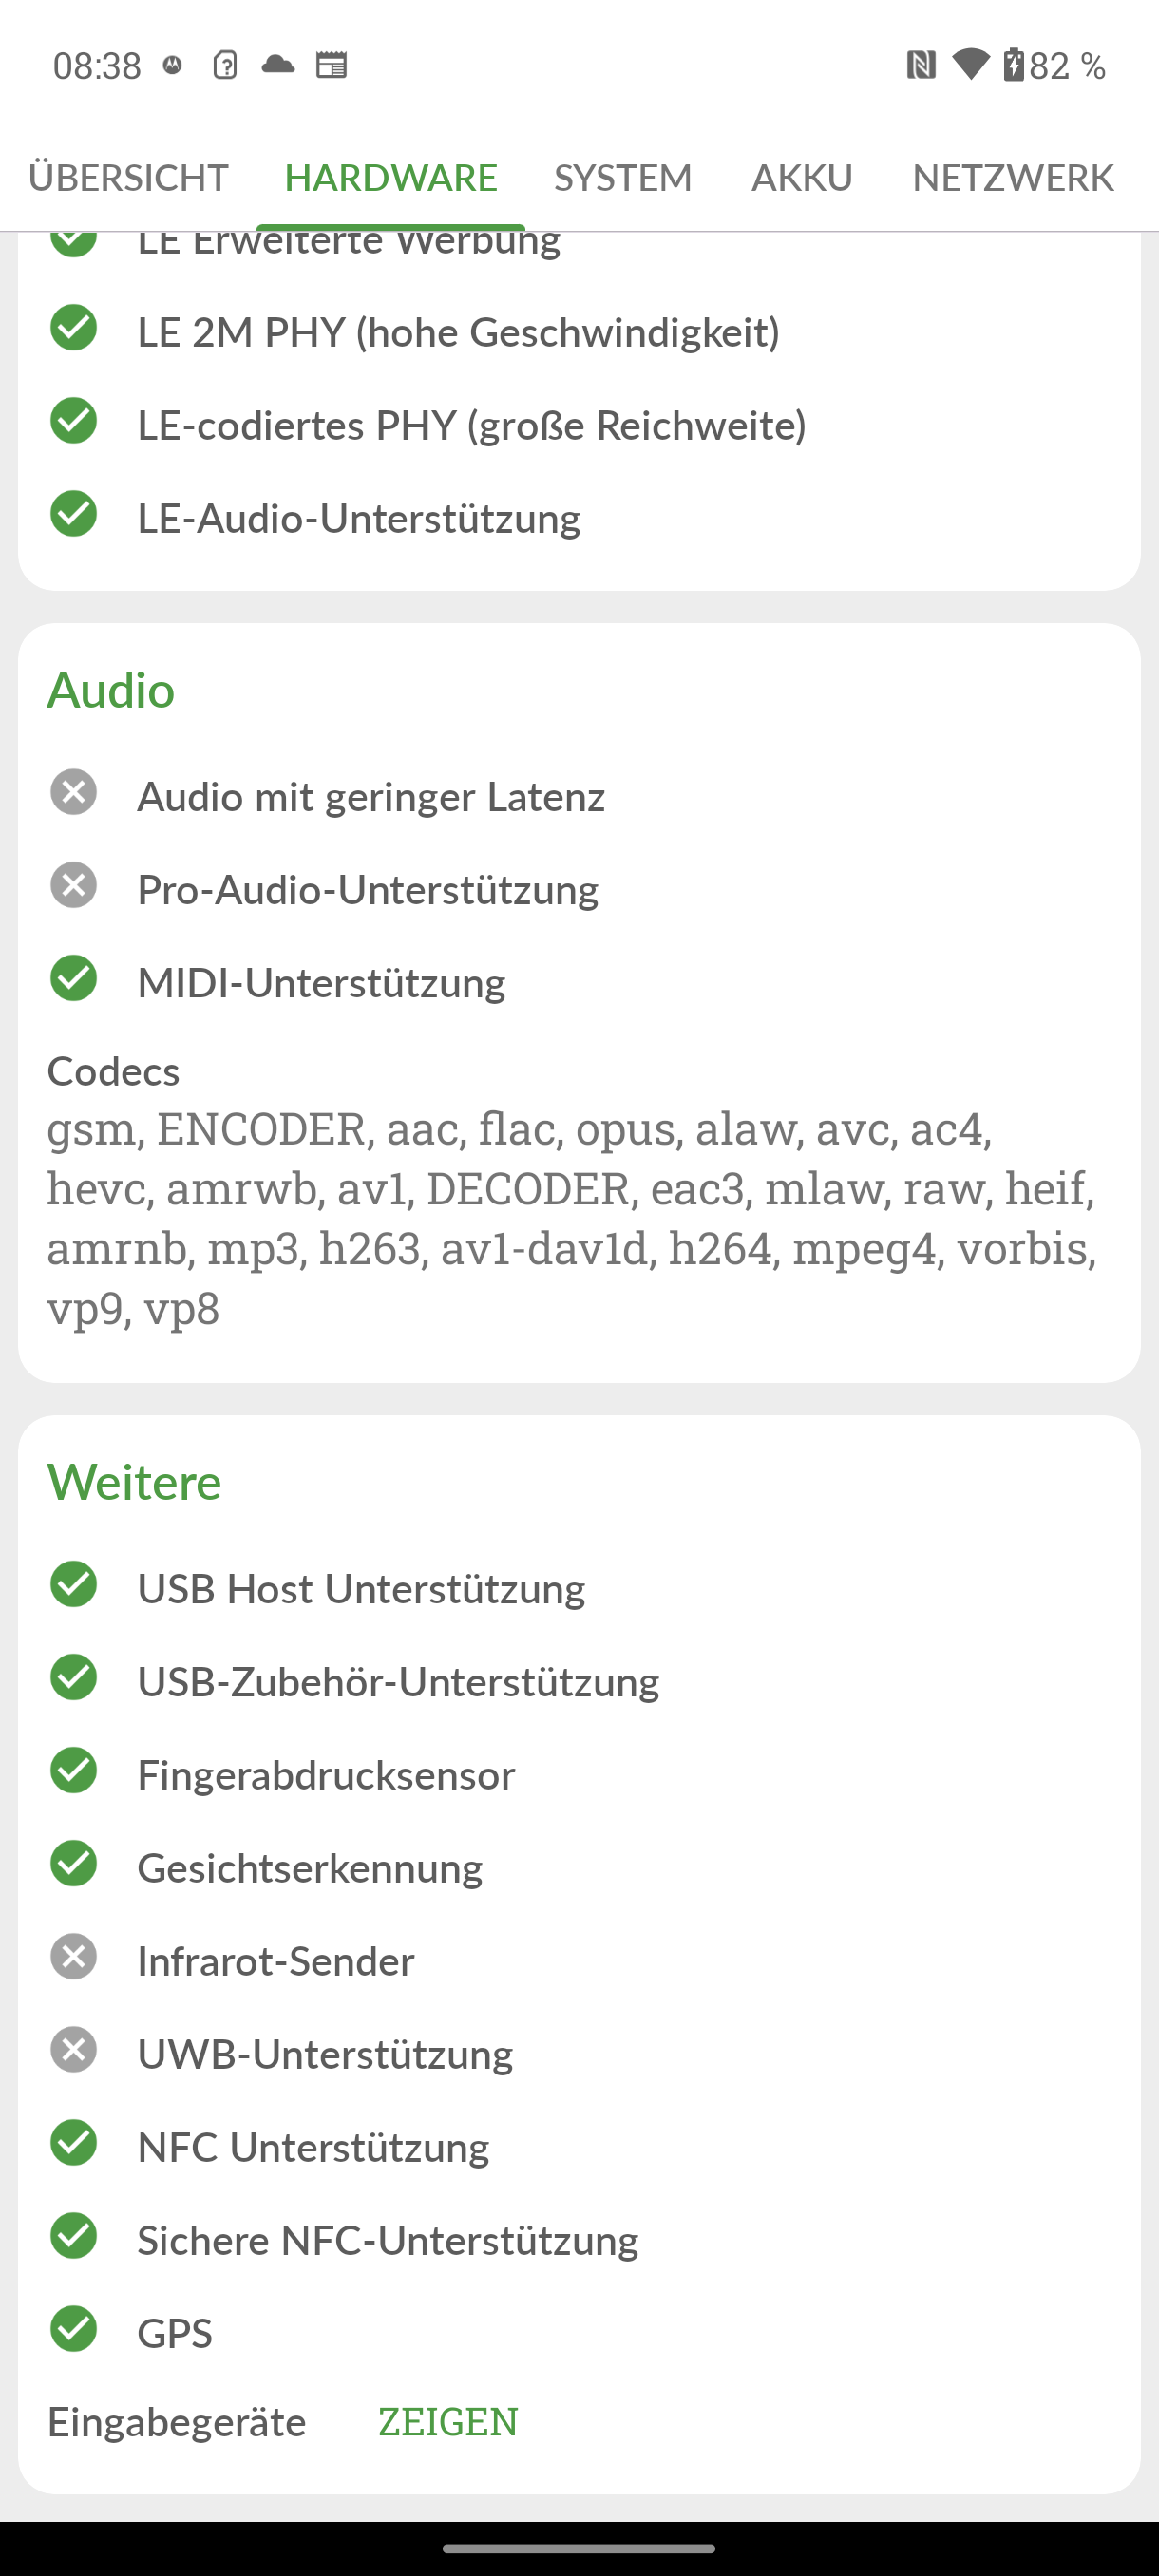Viewport: 1159px width, 2576px height.
Task: Open the SYSTEM tab
Action: click(623, 178)
